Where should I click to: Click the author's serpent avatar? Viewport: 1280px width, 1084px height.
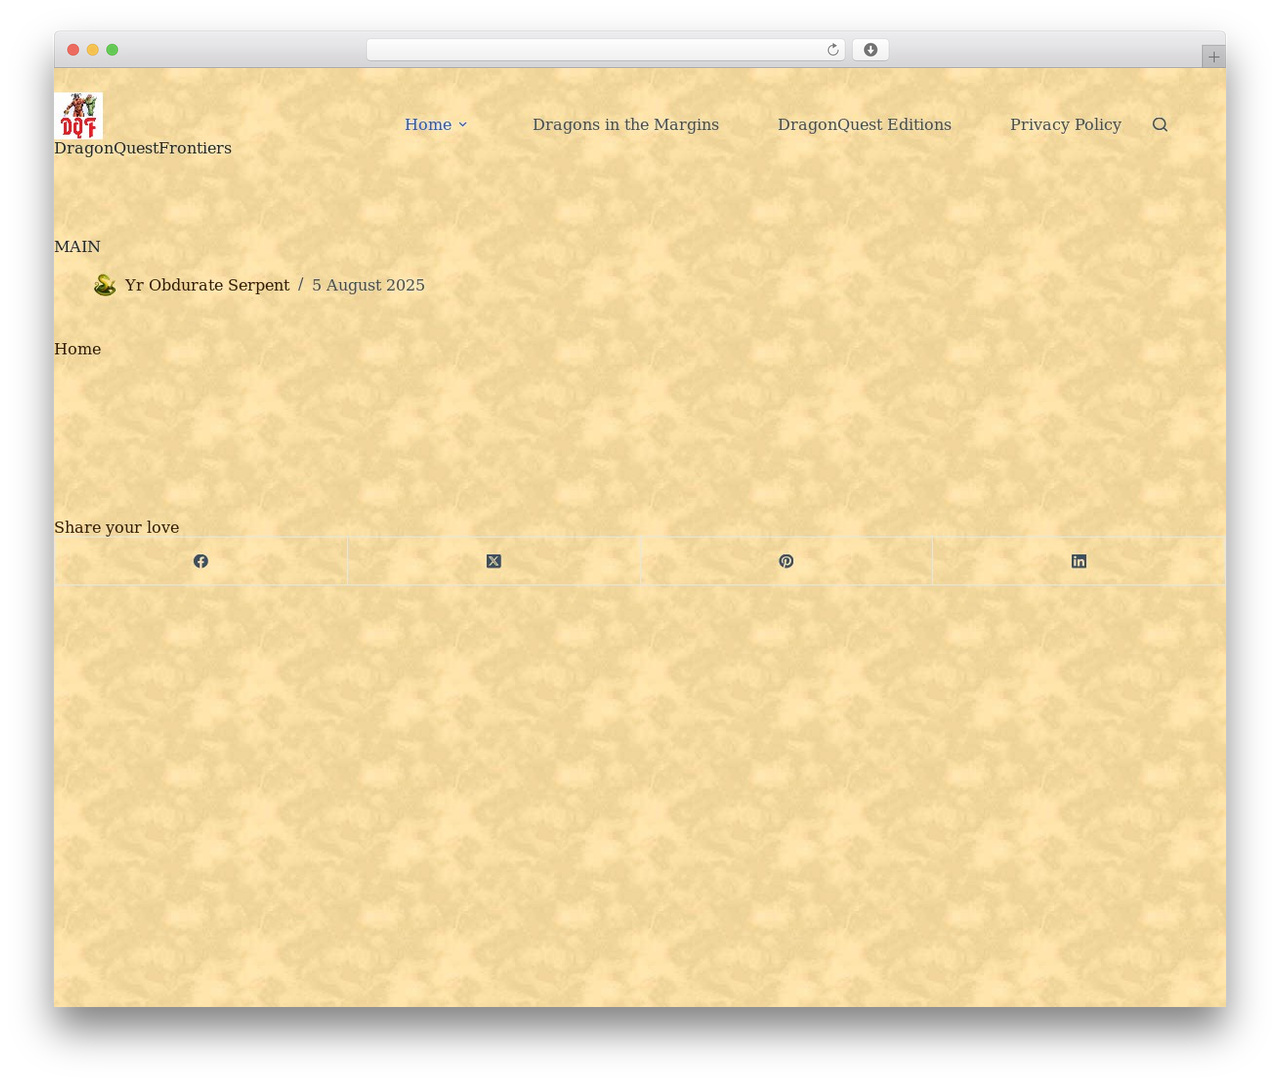pos(105,285)
